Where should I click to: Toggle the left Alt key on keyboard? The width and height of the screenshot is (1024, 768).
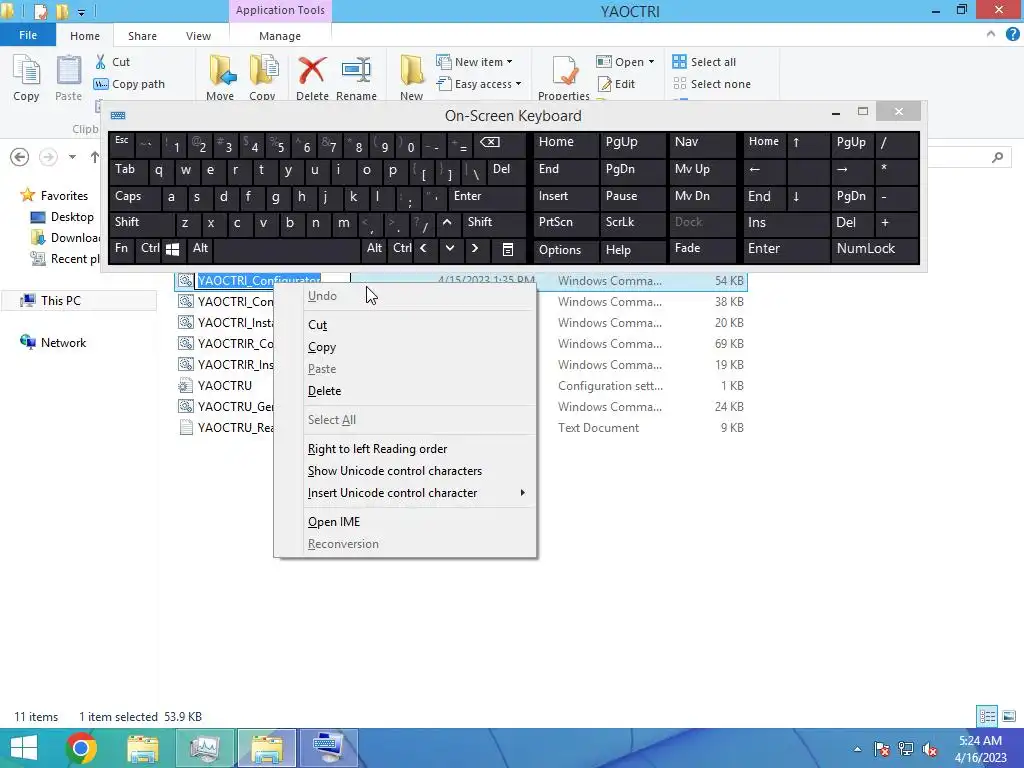point(200,249)
